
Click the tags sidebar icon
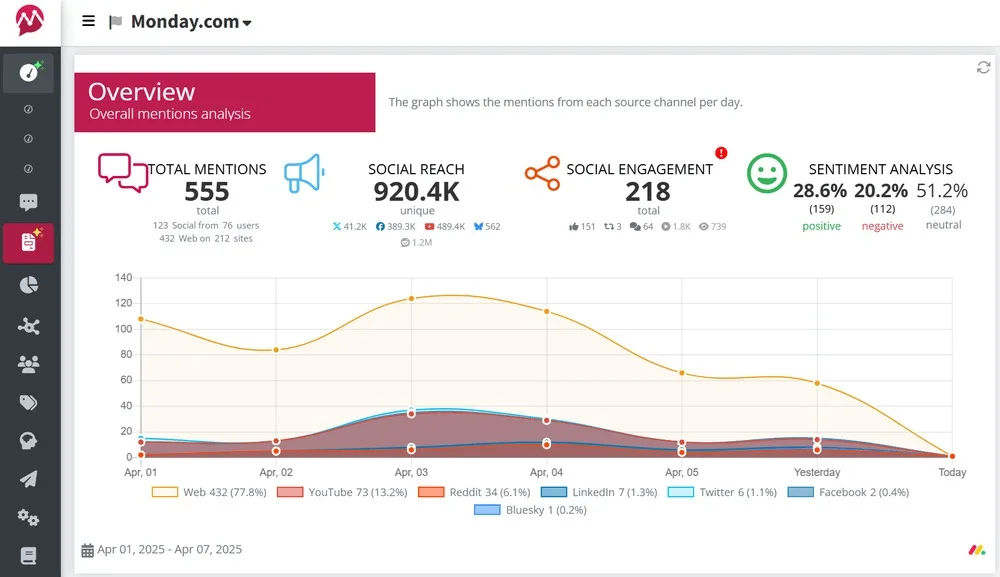28,403
